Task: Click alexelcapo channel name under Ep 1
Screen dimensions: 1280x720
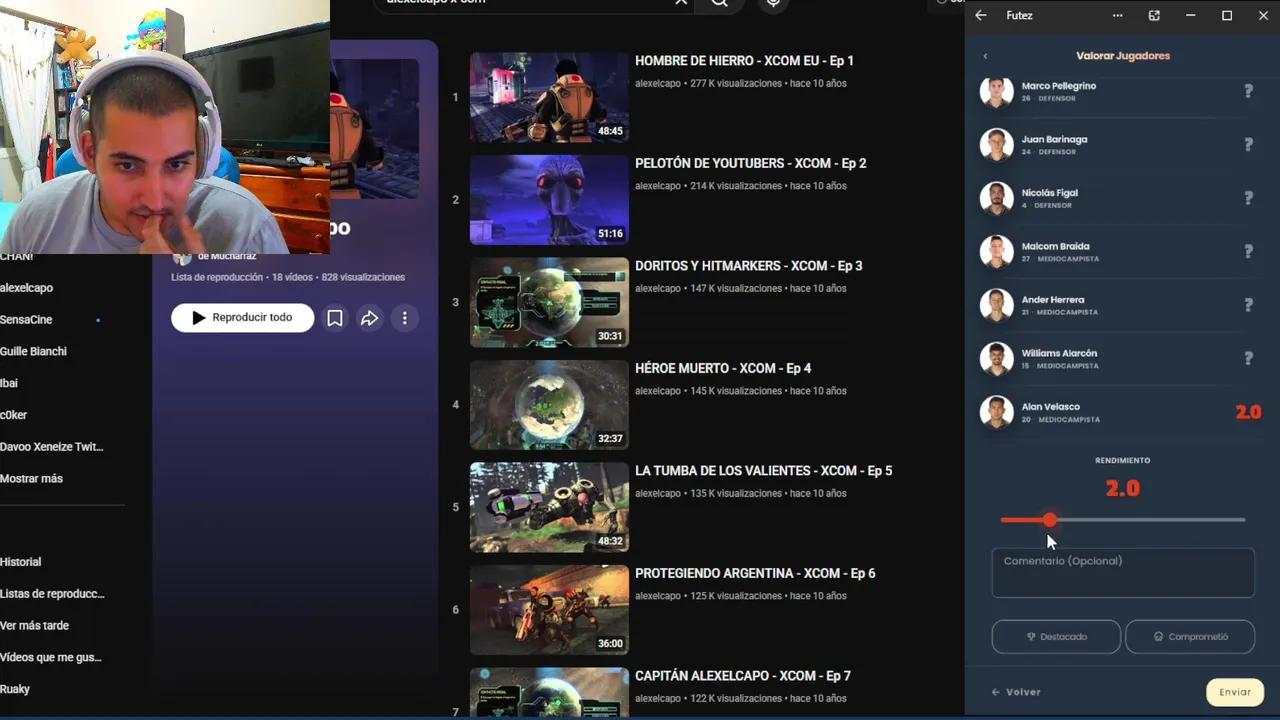Action: pyautogui.click(x=658, y=84)
